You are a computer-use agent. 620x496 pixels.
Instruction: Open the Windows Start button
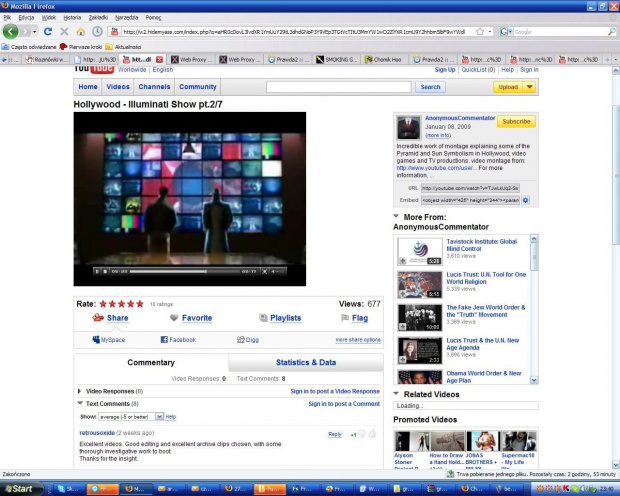click(x=21, y=488)
